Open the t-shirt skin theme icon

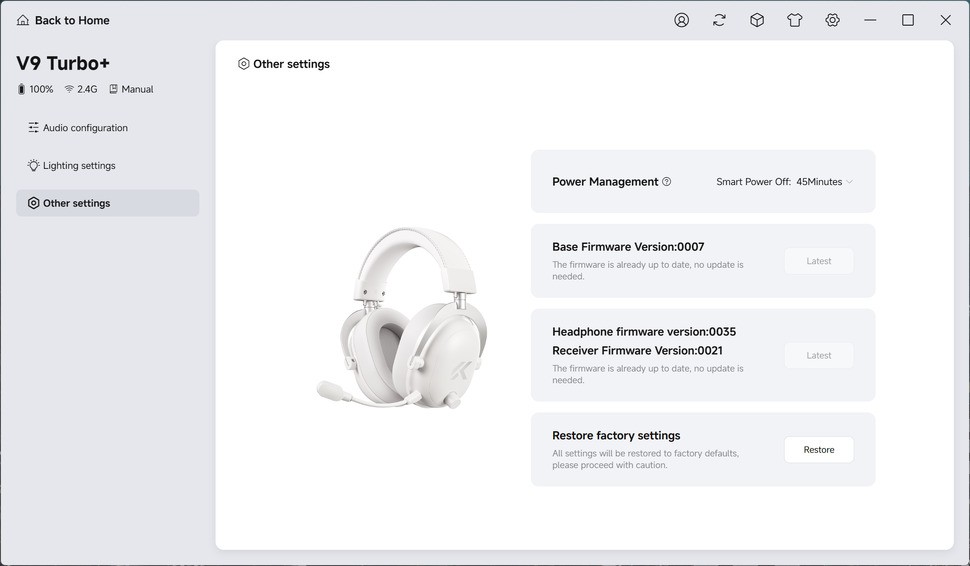[x=794, y=20]
